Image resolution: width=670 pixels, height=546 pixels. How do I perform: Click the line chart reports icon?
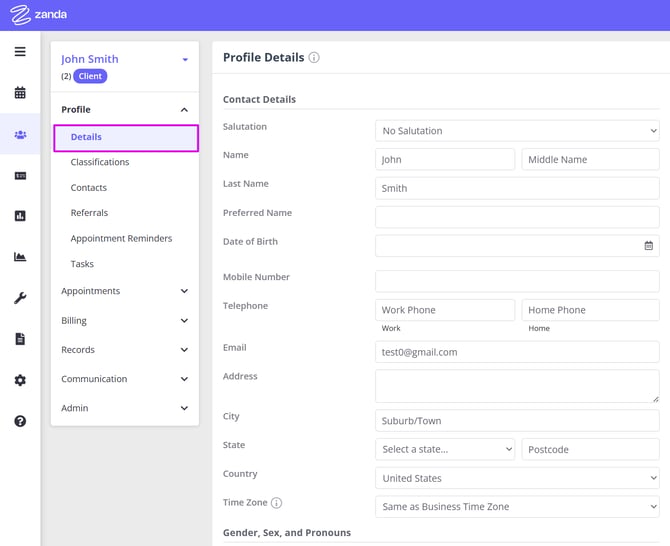(20, 257)
